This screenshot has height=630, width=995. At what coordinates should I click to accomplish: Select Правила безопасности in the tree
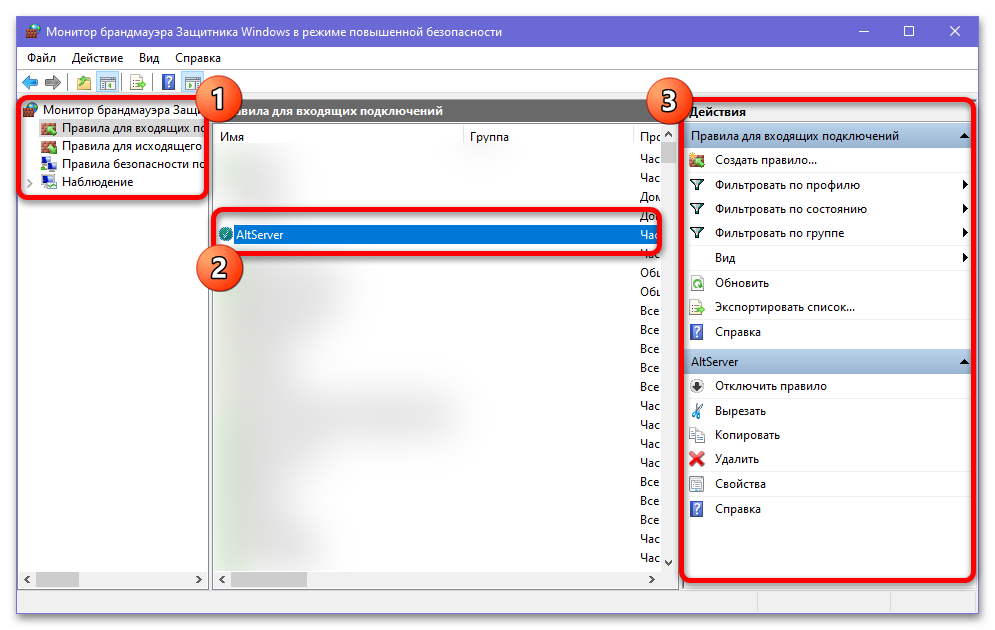(133, 164)
